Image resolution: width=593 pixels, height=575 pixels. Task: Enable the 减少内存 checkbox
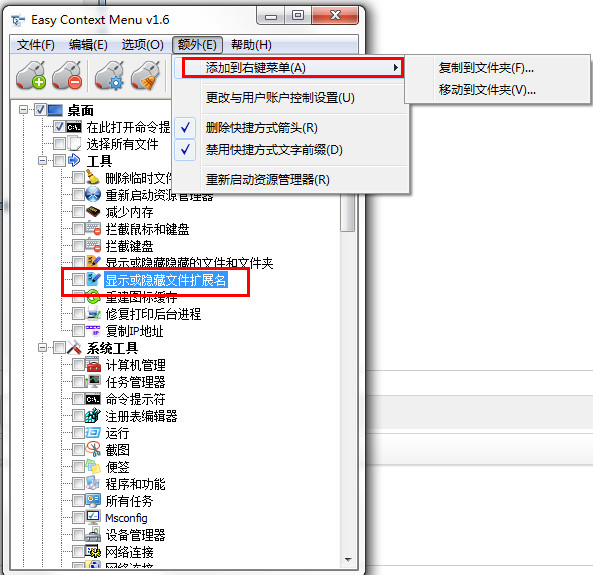coord(78,211)
